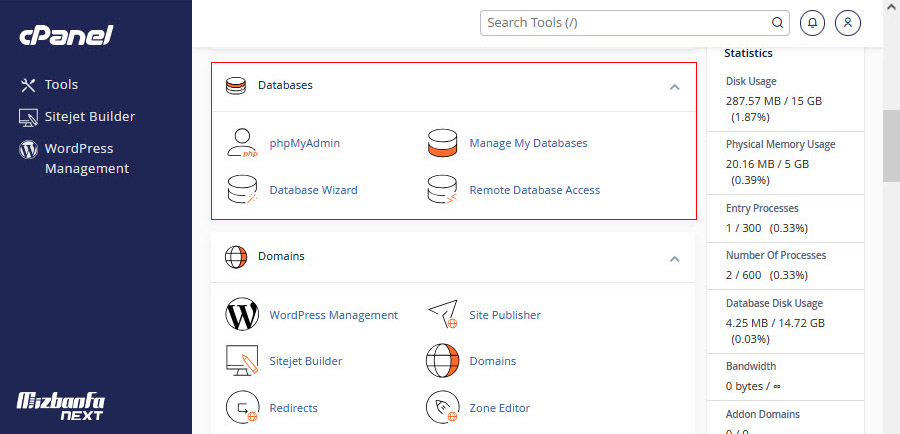The width and height of the screenshot is (900, 434).
Task: Open the user account icon
Action: tap(848, 23)
